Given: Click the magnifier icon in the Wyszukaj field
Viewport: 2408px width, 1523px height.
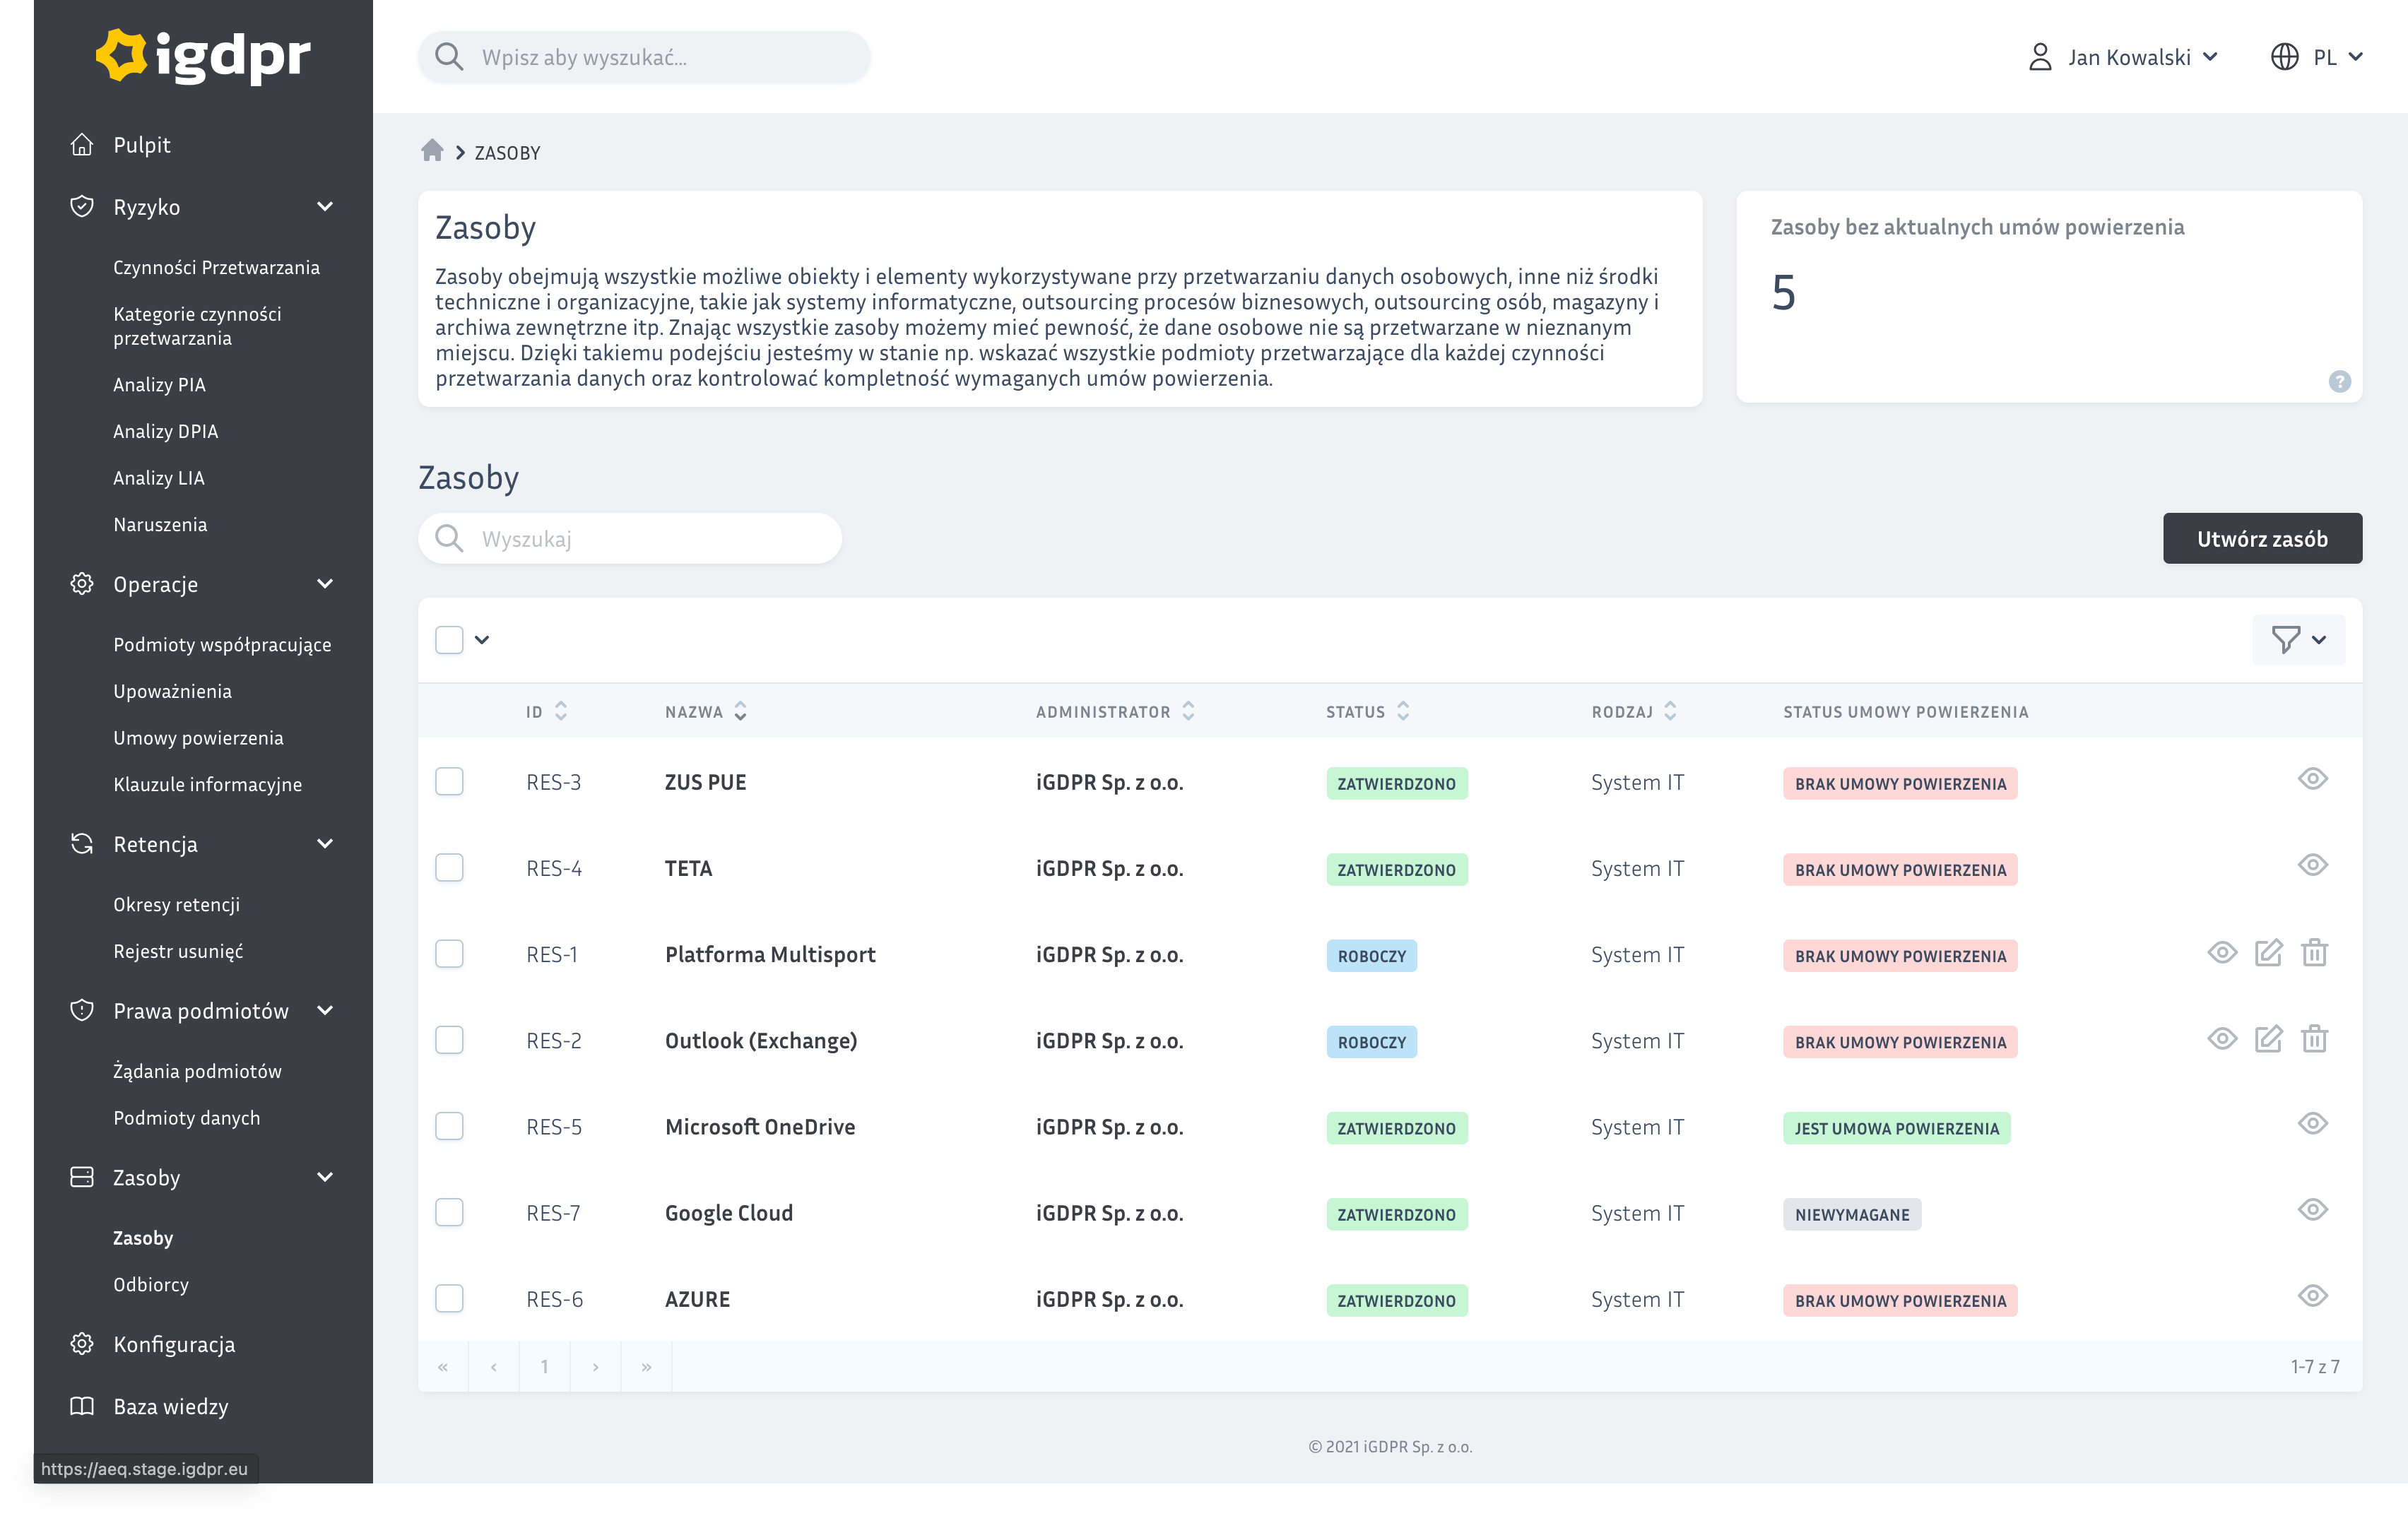Looking at the screenshot, I should pyautogui.click(x=449, y=539).
